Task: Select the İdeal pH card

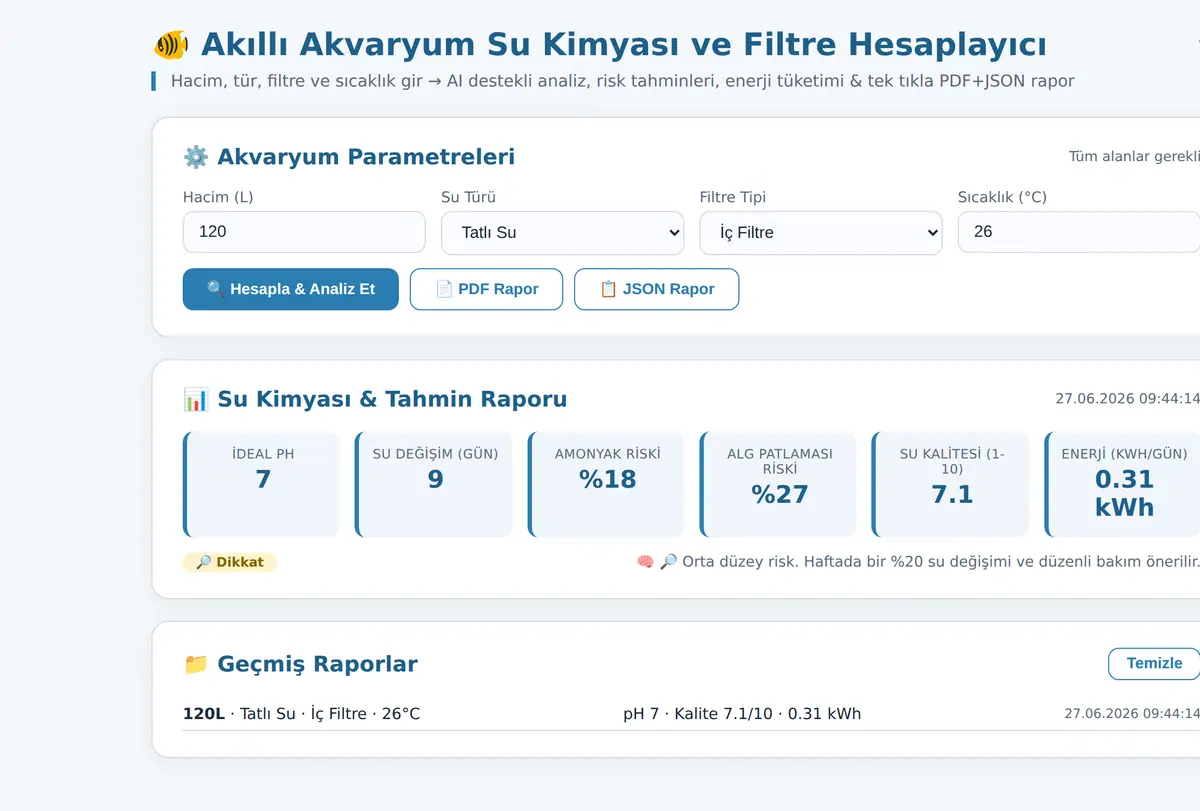Action: click(262, 484)
